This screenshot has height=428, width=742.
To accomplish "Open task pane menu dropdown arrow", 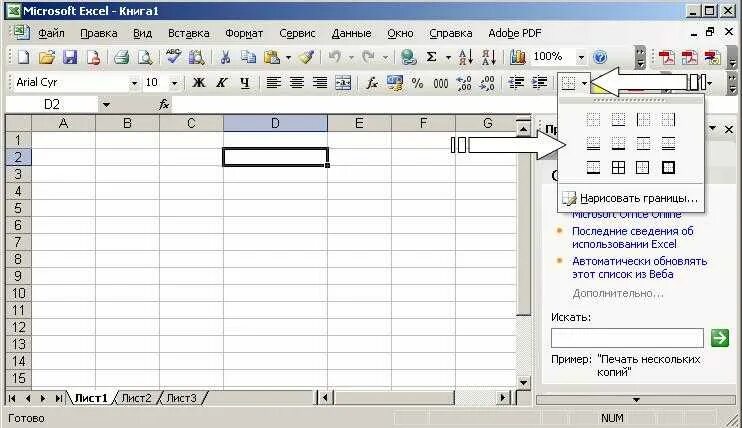I will click(712, 128).
